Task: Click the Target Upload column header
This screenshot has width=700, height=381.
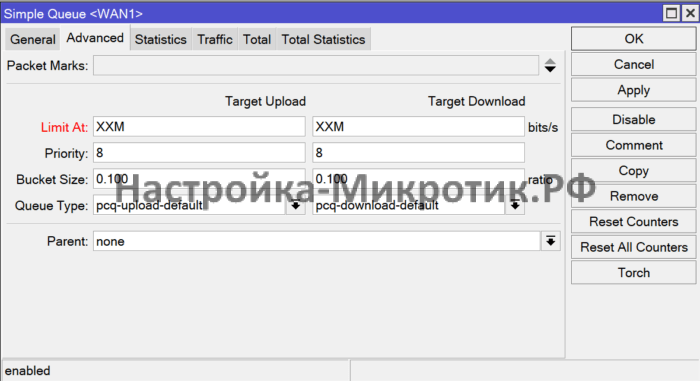Action: (265, 101)
